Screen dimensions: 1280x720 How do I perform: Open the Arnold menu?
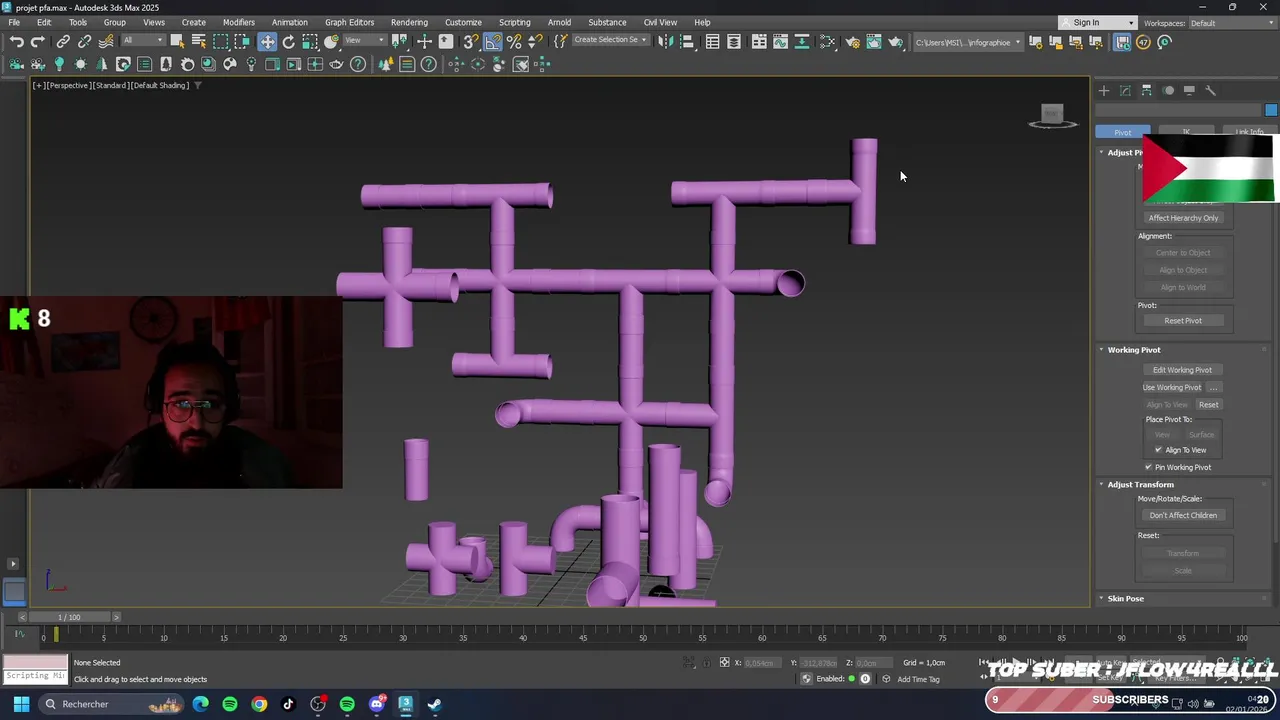(x=559, y=22)
